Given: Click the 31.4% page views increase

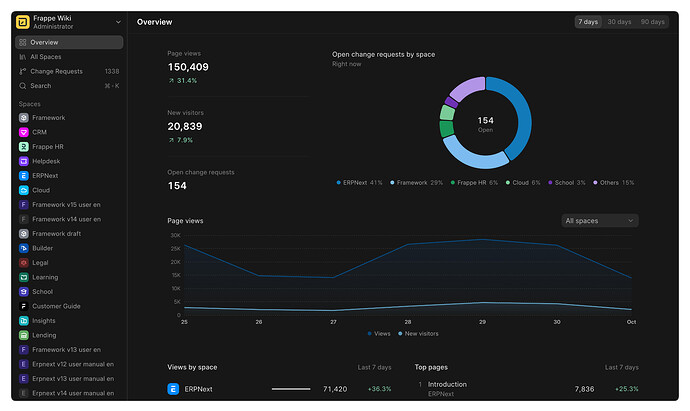Looking at the screenshot, I should [183, 81].
